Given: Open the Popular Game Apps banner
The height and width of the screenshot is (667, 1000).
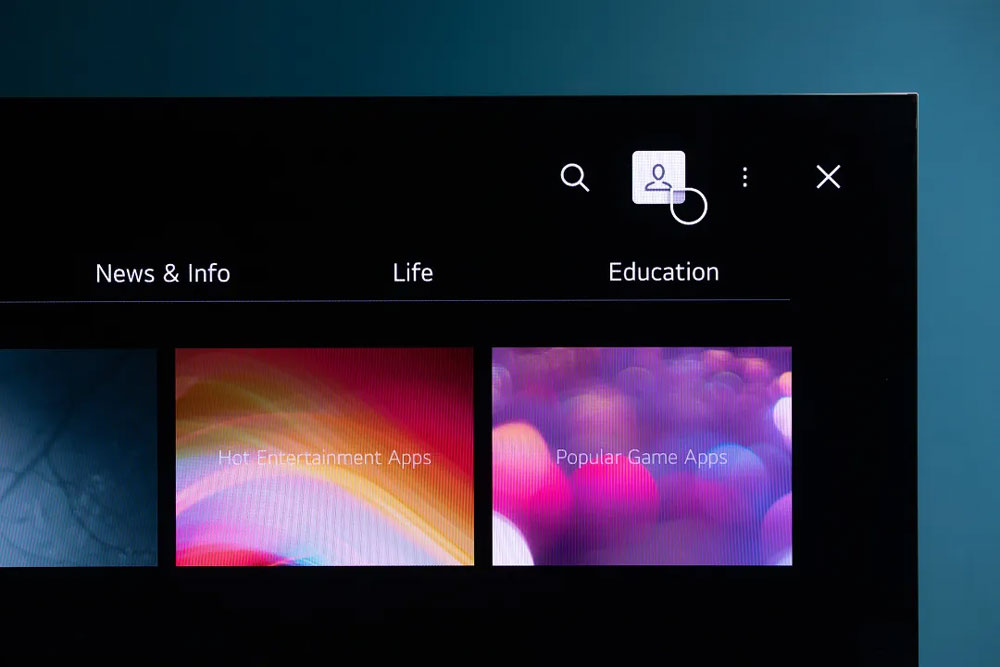Looking at the screenshot, I should (641, 456).
